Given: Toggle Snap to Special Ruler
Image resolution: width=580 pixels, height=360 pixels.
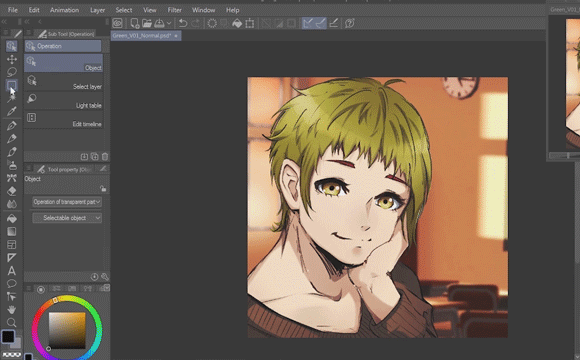Looking at the screenshot, I should (321, 23).
